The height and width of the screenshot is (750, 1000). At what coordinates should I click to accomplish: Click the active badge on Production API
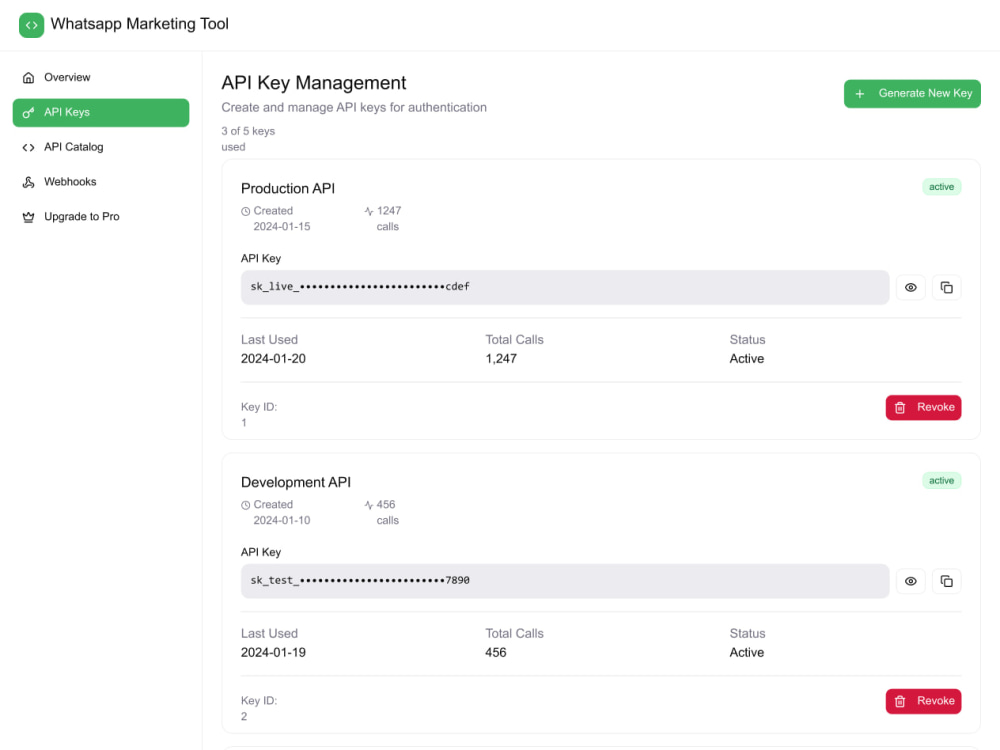pyautogui.click(x=941, y=187)
